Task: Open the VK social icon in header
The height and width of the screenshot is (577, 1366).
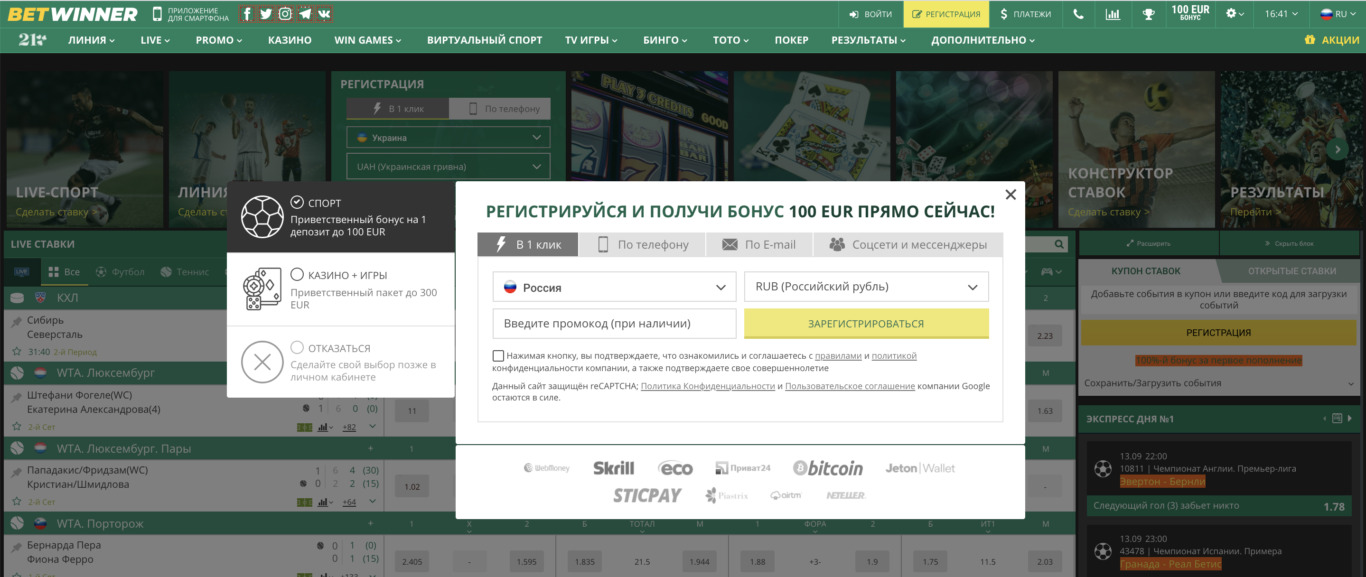Action: 324,14
